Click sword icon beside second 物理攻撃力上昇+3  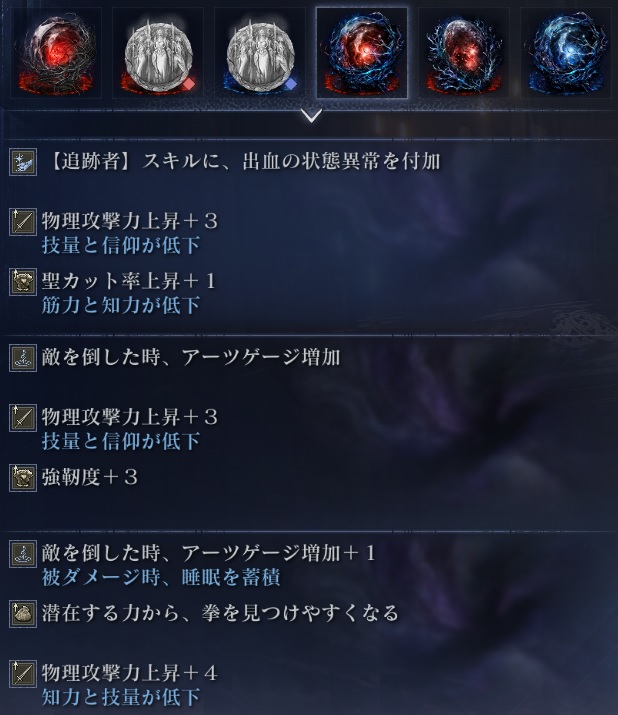23,418
